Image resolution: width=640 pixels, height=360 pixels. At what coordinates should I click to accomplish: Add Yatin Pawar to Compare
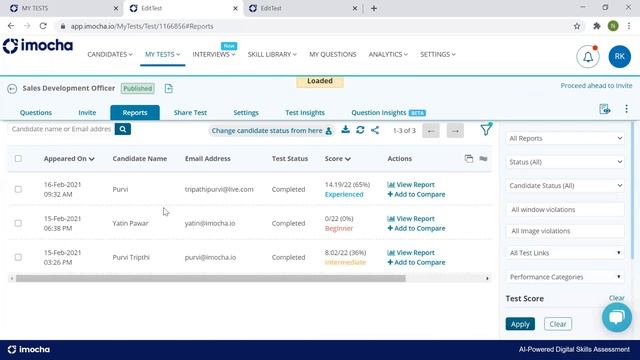[416, 229]
